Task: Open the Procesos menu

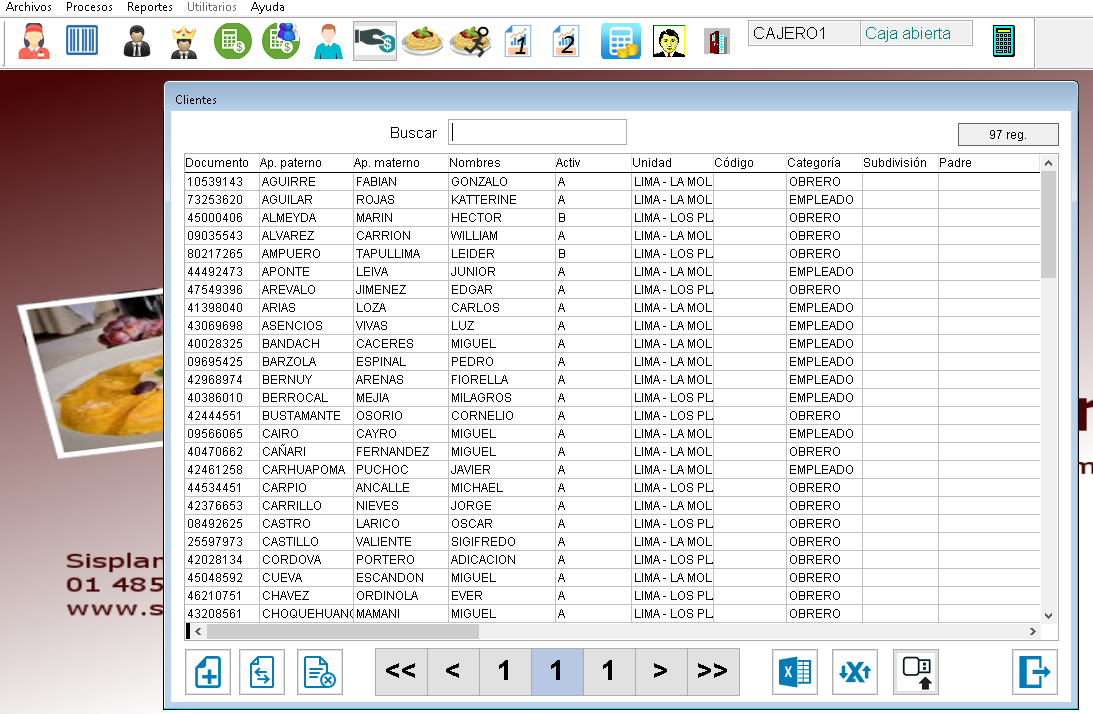Action: pyautogui.click(x=89, y=7)
